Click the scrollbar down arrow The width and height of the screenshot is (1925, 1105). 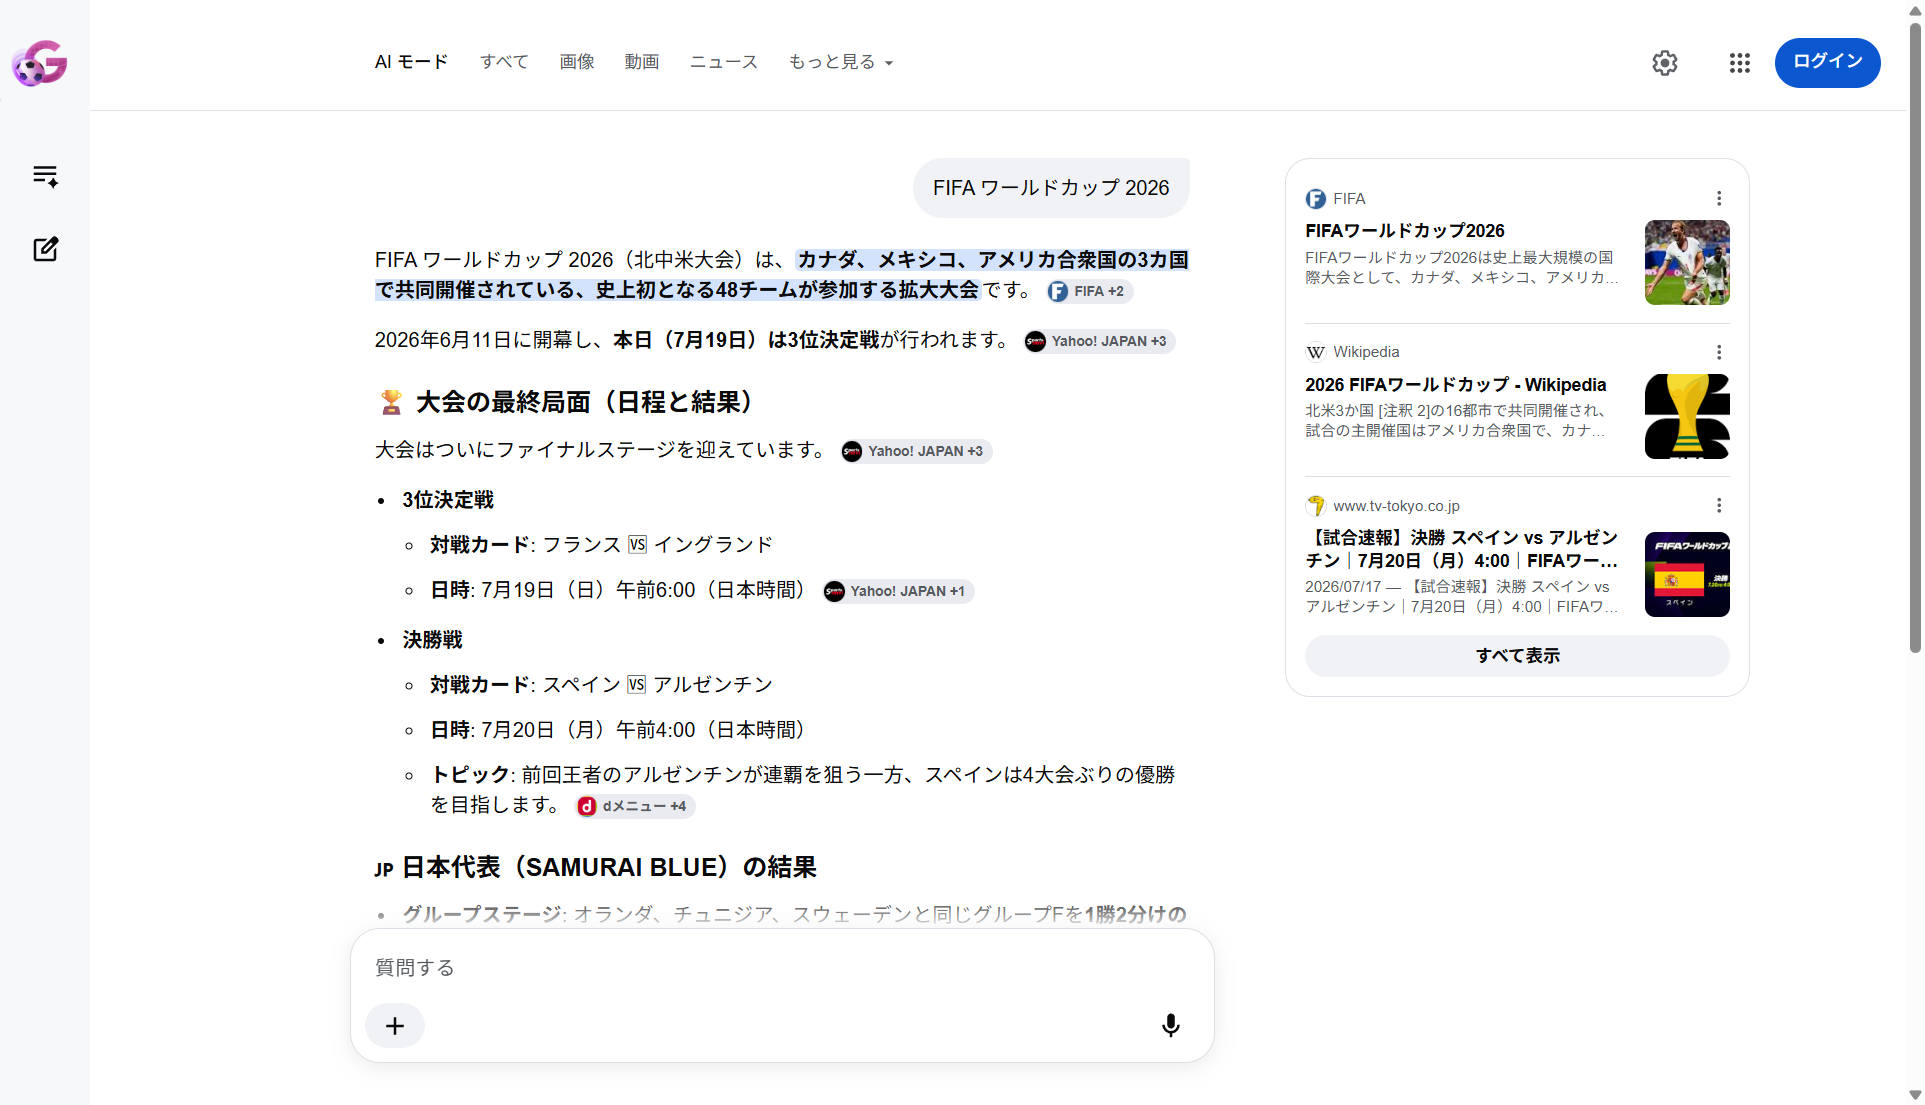[x=1915, y=1095]
